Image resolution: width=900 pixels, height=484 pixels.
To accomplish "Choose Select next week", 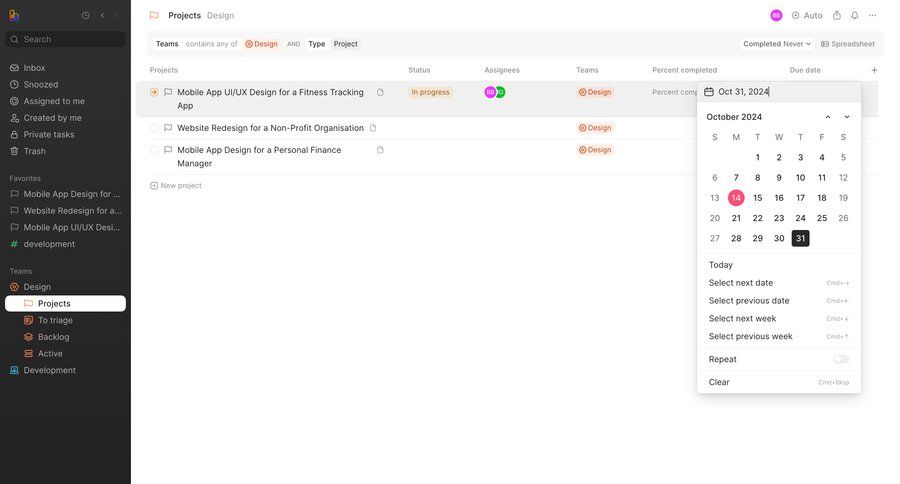I will (x=779, y=318).
